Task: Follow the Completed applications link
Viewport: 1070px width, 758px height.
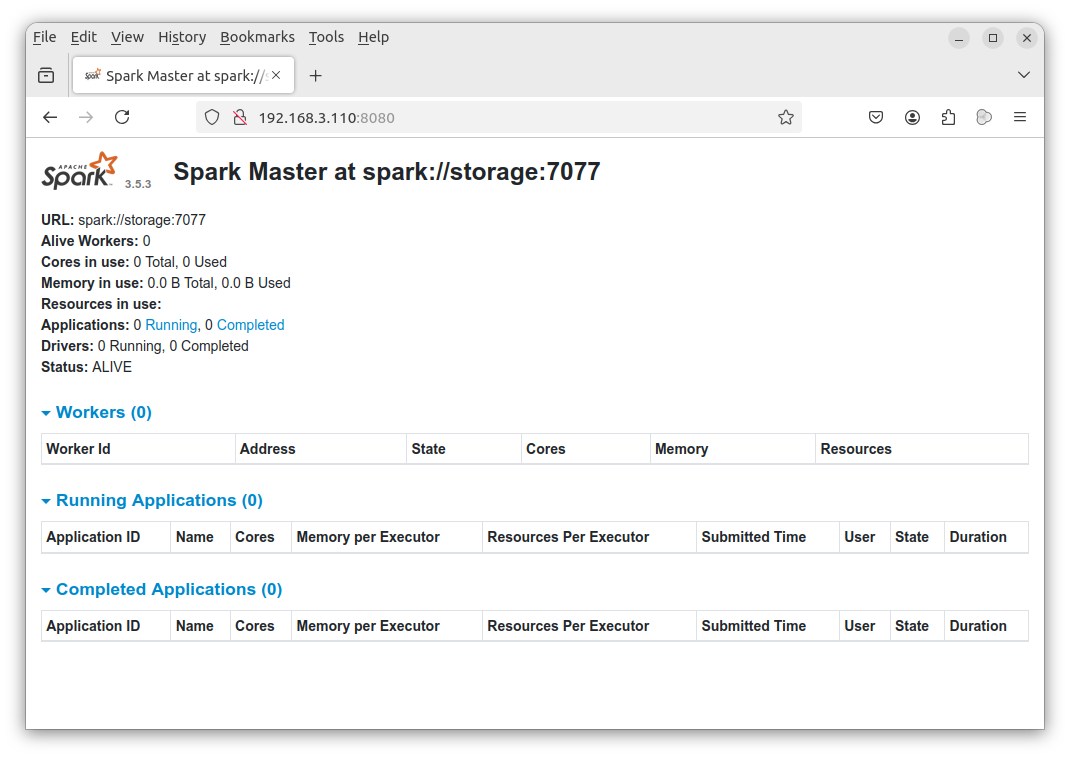Action: [x=250, y=325]
